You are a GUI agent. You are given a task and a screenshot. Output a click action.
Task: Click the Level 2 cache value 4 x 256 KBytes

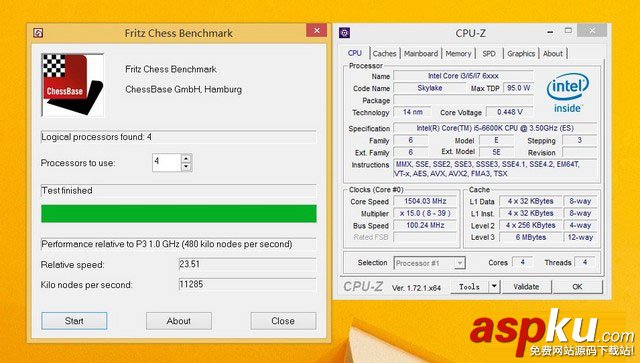pyautogui.click(x=530, y=225)
